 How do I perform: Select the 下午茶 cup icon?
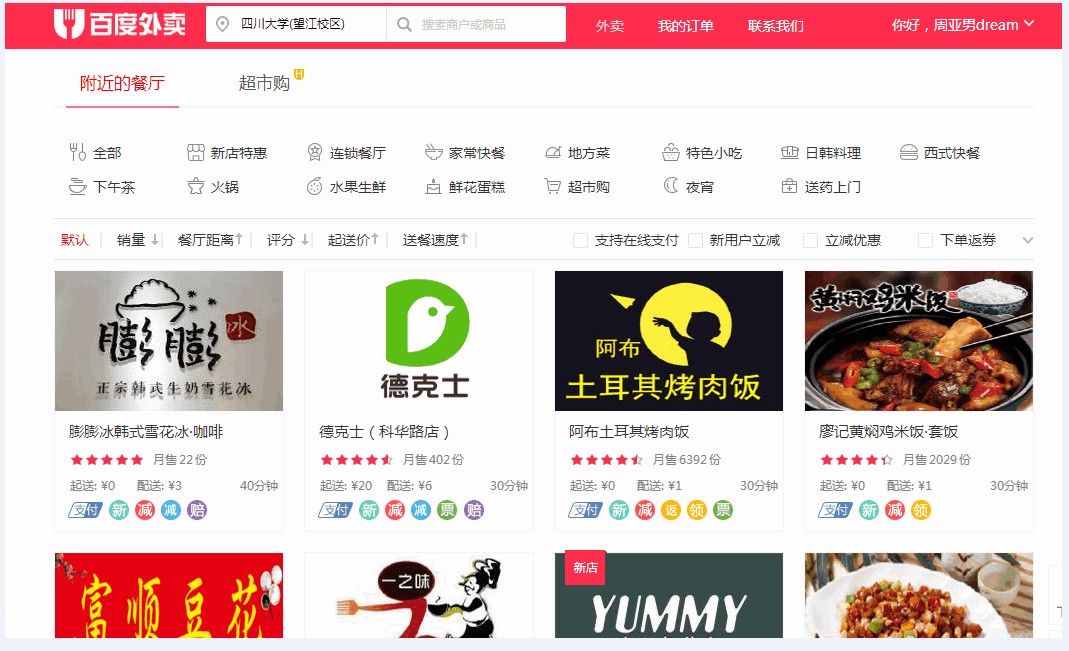[78, 186]
